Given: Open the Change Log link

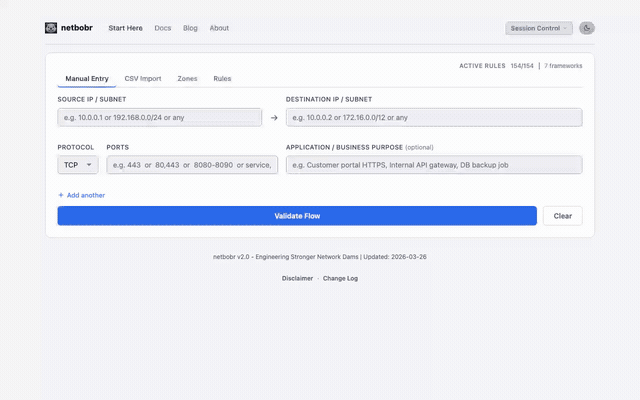Looking at the screenshot, I should (340, 278).
